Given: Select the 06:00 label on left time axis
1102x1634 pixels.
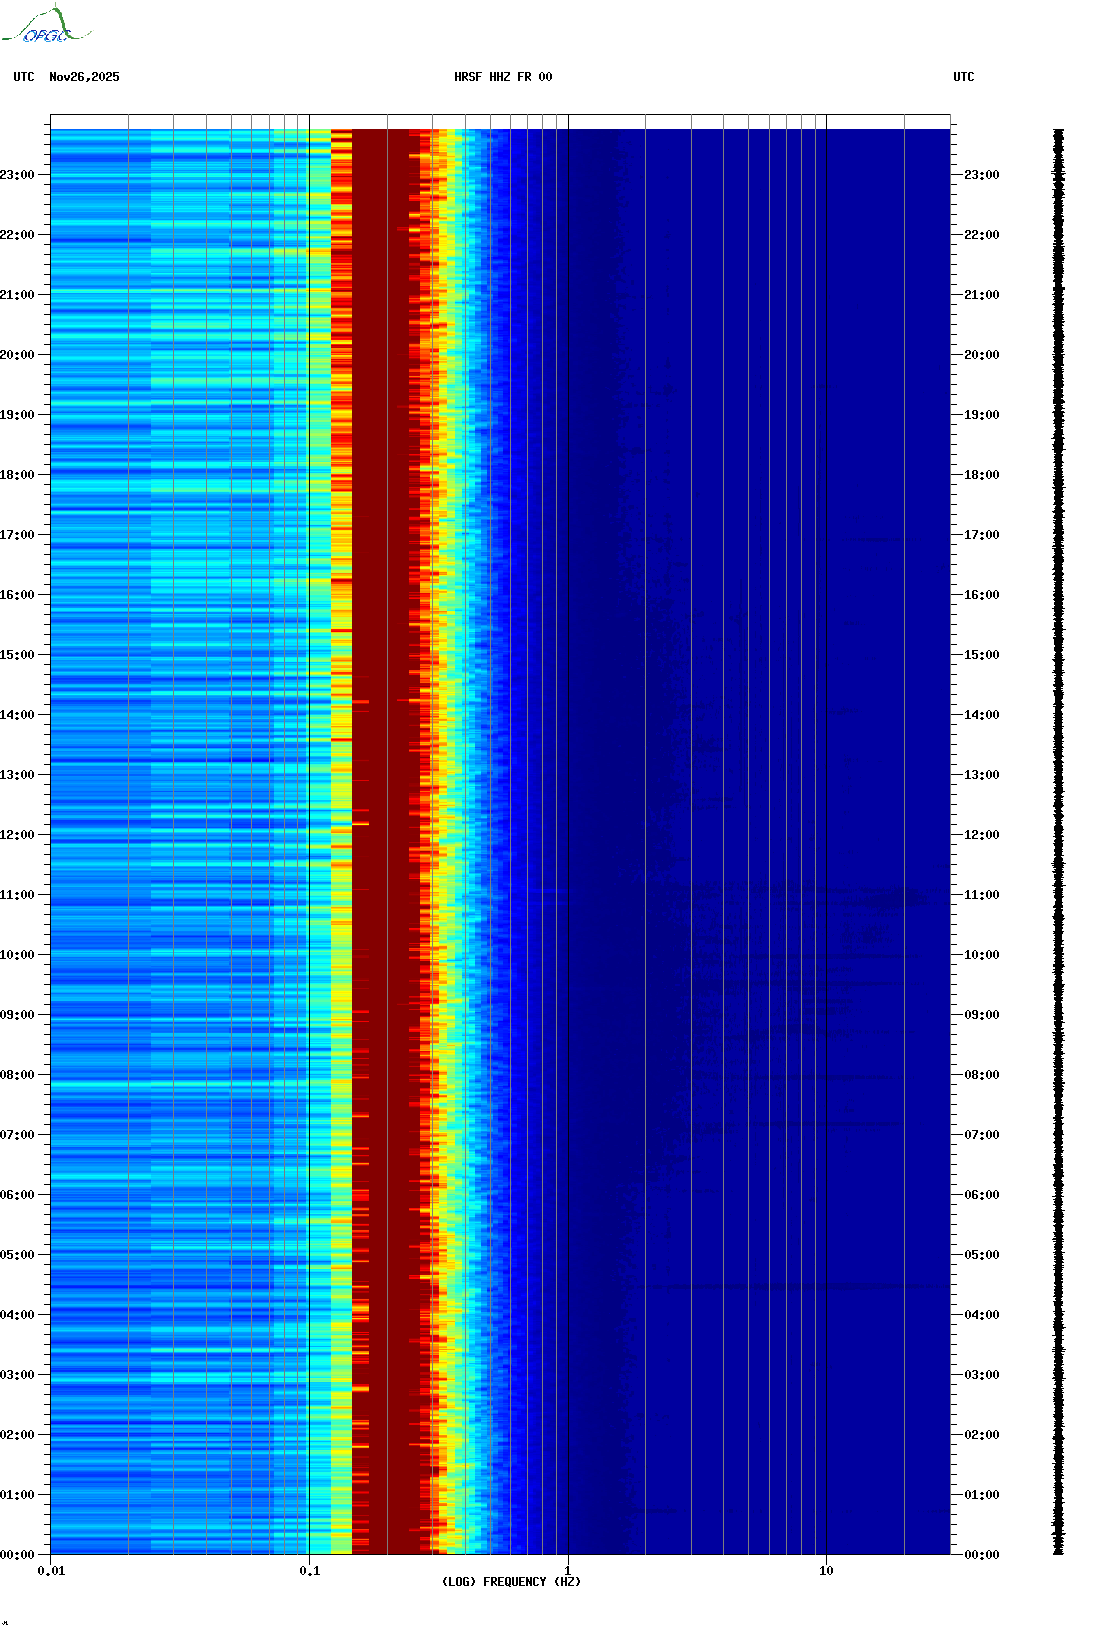Looking at the screenshot, I should tap(17, 1195).
